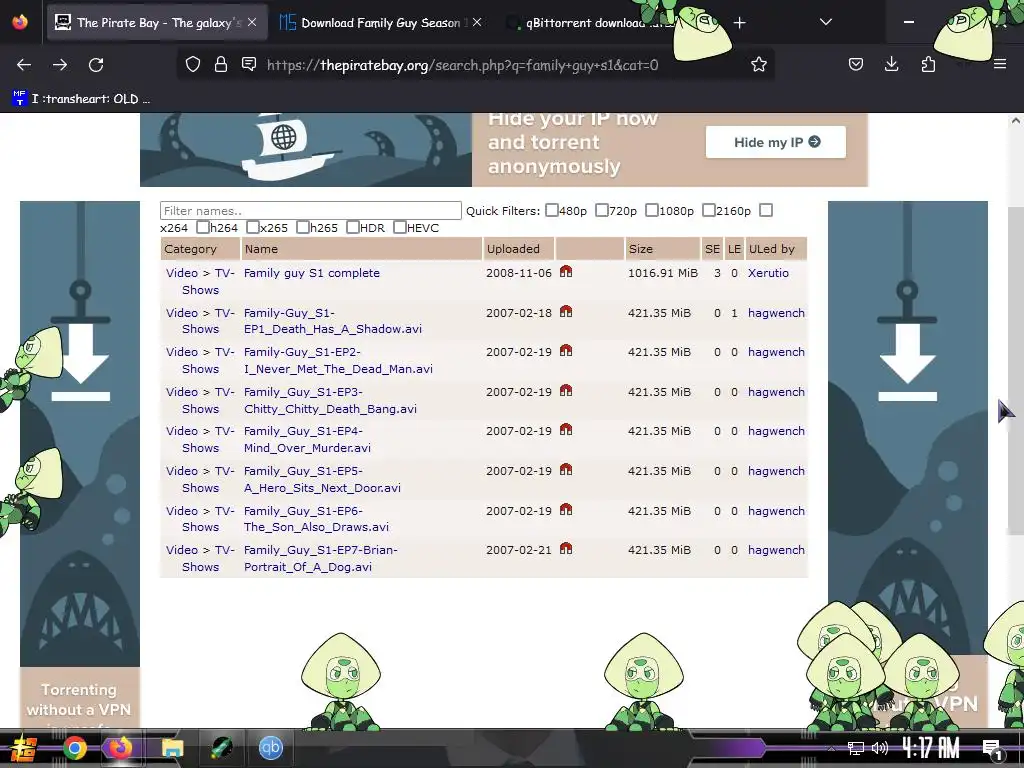
Task: Click the 4:17 AM taskbar clock
Action: 931,748
